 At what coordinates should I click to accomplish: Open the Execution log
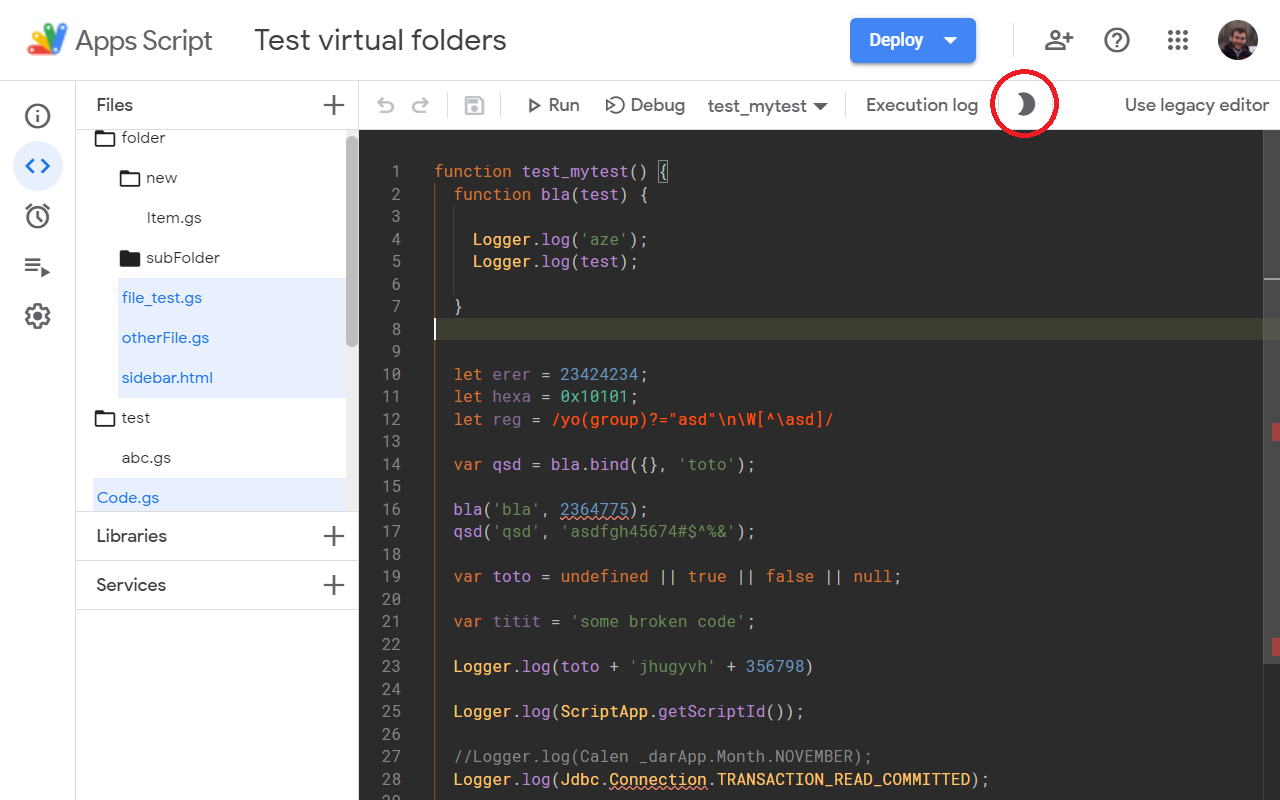(x=921, y=104)
